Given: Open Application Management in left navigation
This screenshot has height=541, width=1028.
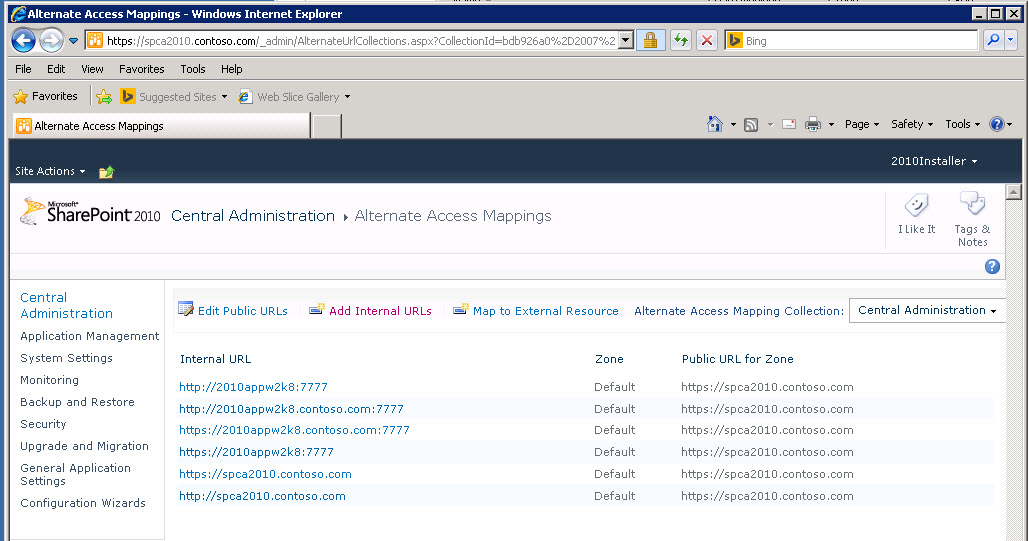Looking at the screenshot, I should 90,336.
